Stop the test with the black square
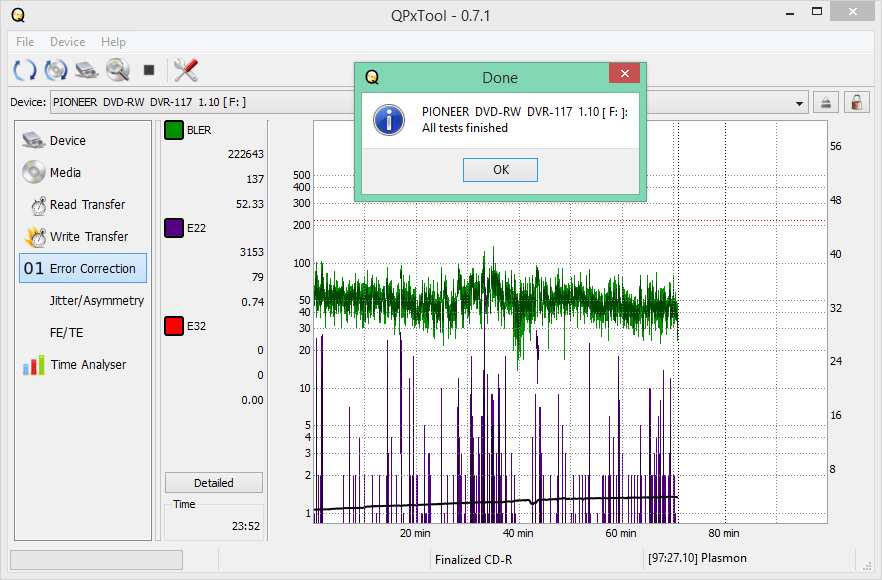Image resolution: width=882 pixels, height=580 pixels. pyautogui.click(x=149, y=70)
